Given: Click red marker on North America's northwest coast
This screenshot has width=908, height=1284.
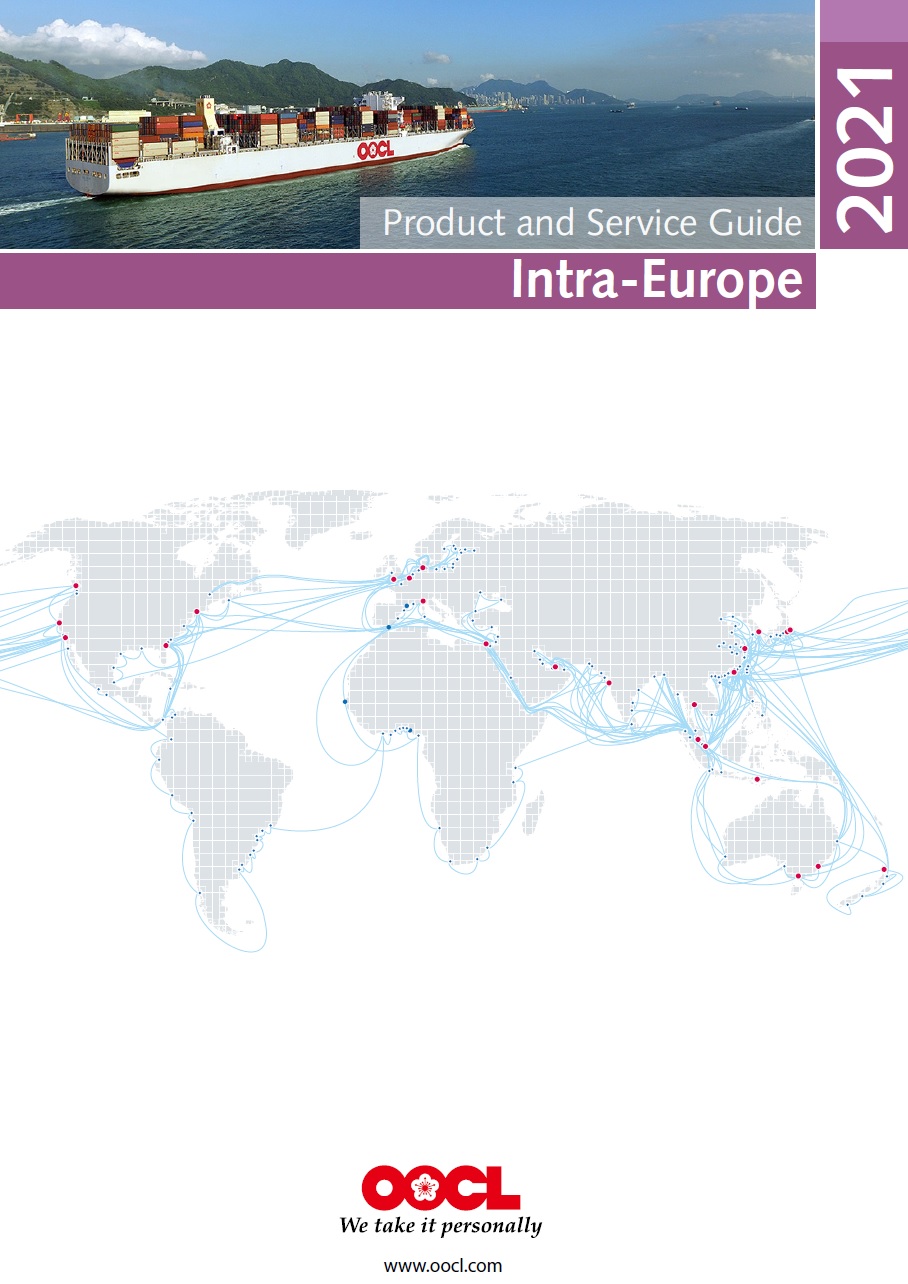Looking at the screenshot, I should pos(76,586).
